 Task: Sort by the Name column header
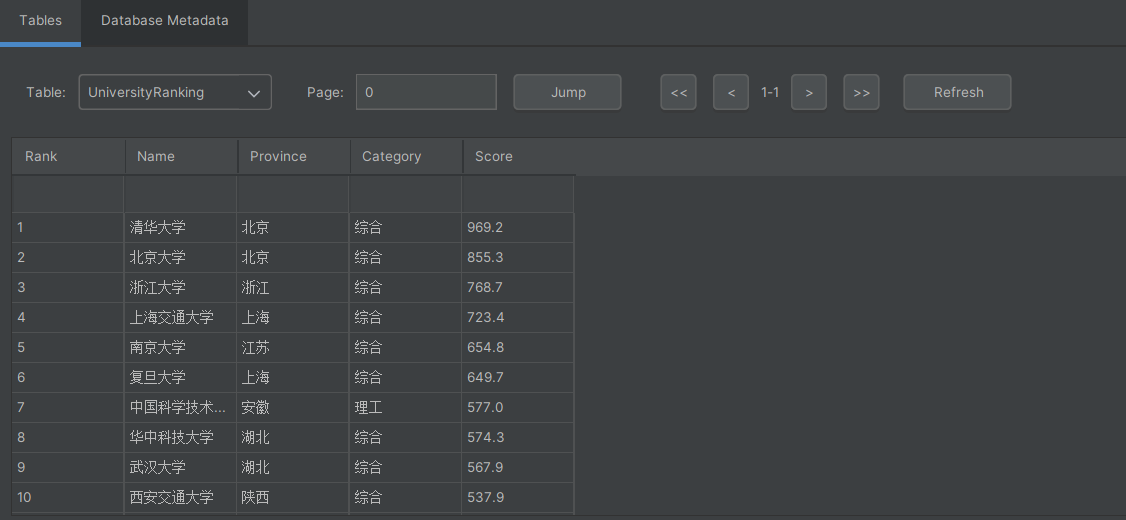coord(182,157)
